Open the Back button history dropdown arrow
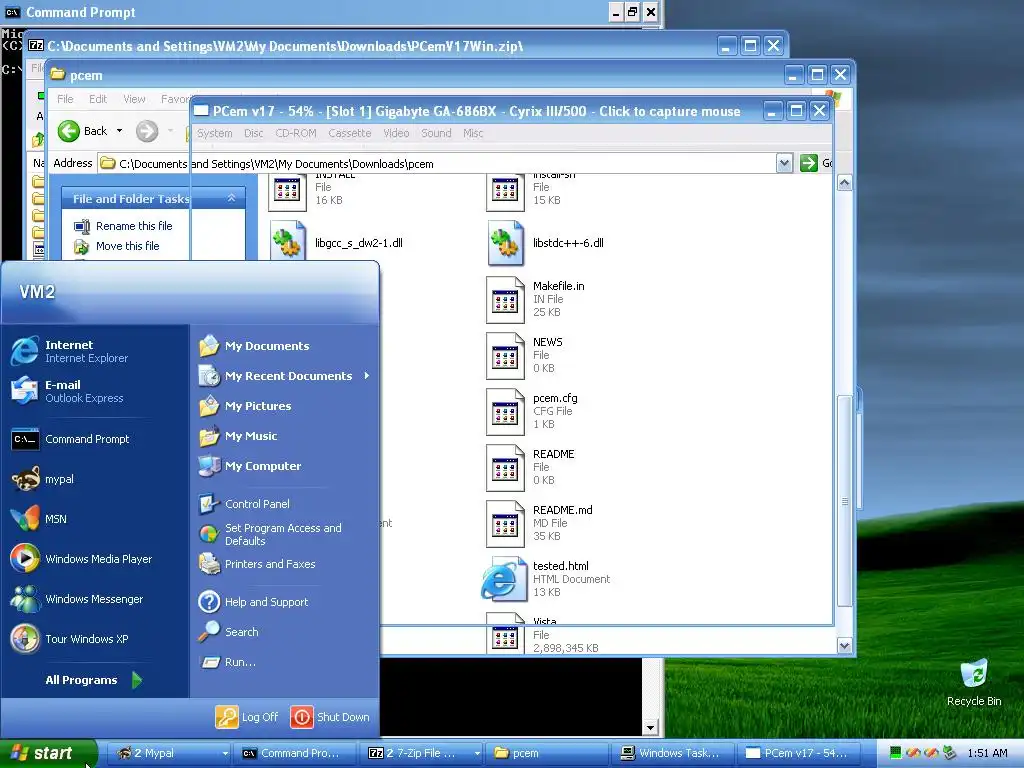 click(x=120, y=131)
